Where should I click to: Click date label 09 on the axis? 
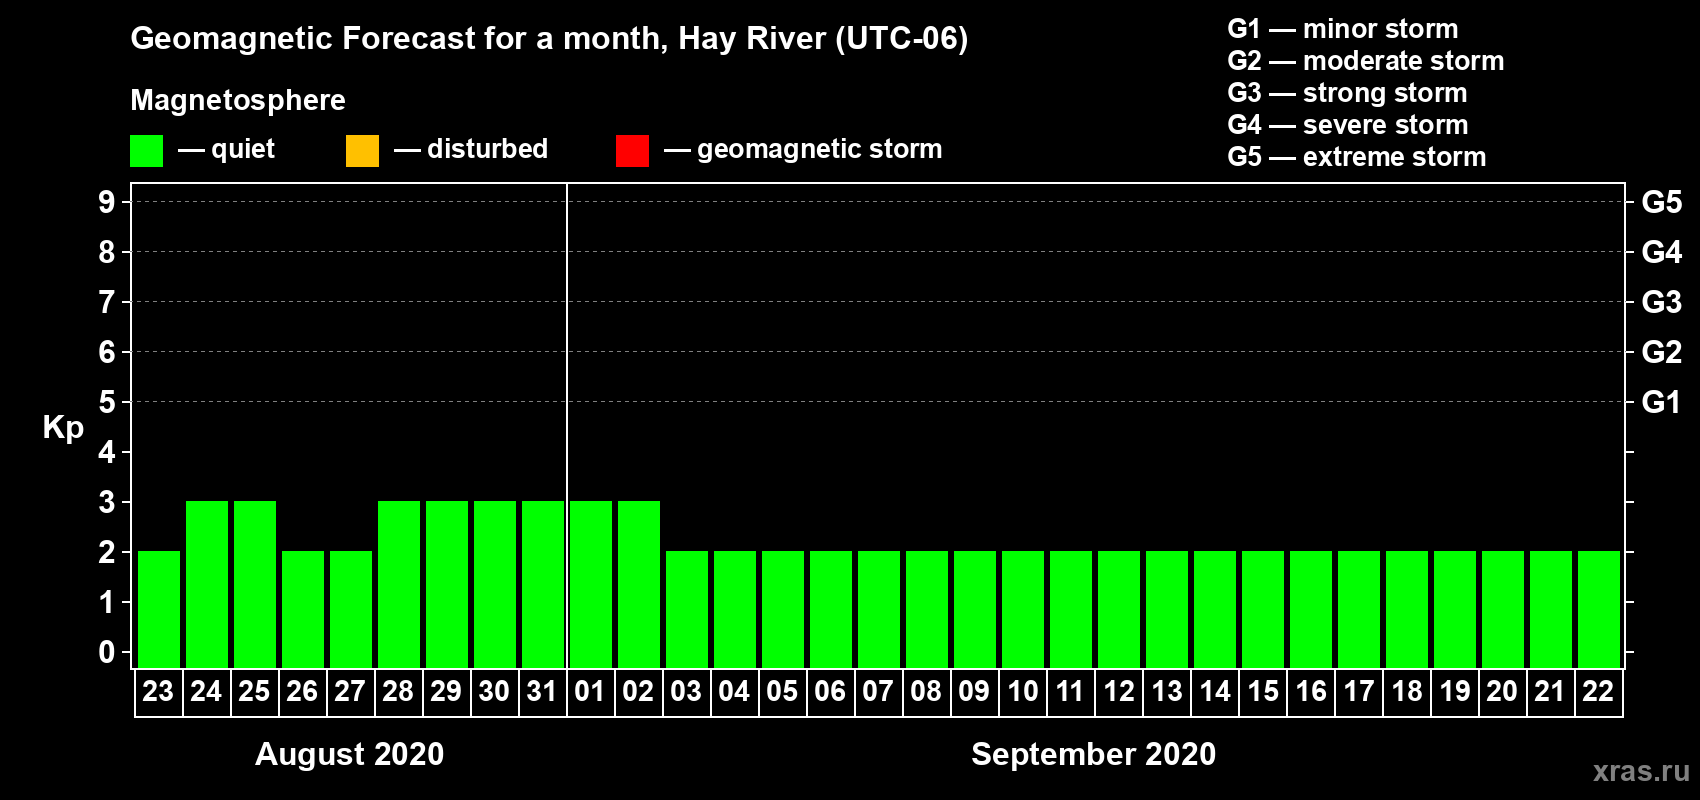tap(974, 691)
